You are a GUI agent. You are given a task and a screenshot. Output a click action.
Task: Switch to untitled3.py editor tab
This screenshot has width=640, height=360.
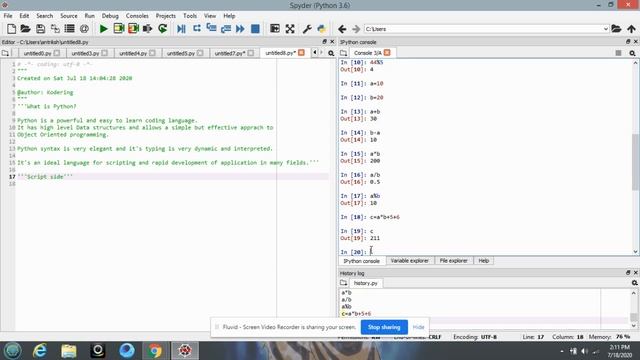(x=85, y=53)
